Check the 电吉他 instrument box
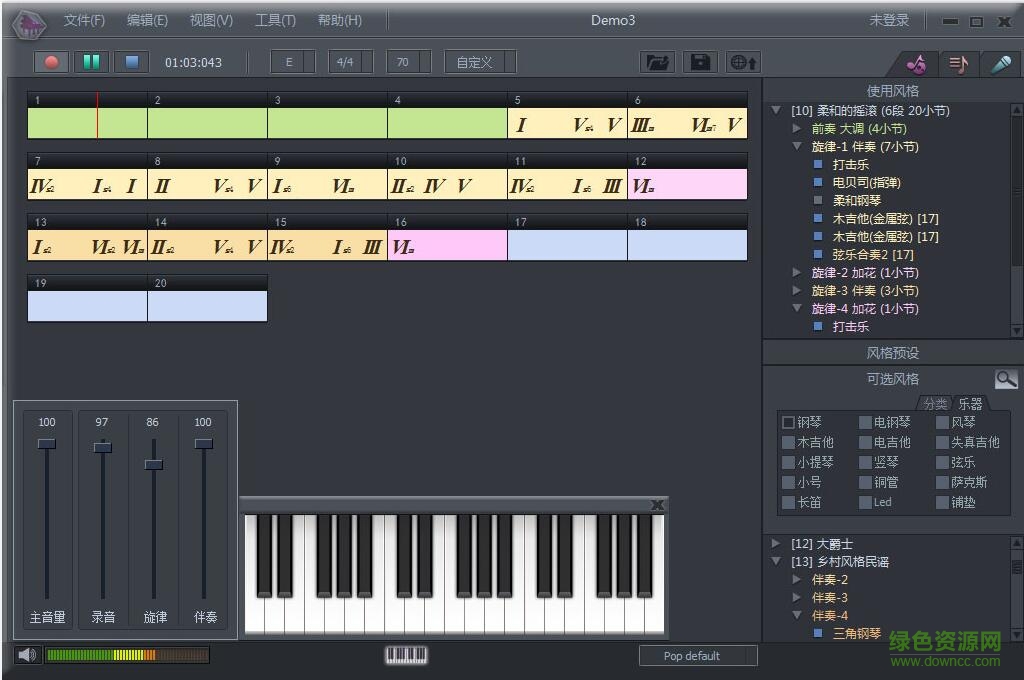Image resolution: width=1024 pixels, height=680 pixels. (x=864, y=442)
